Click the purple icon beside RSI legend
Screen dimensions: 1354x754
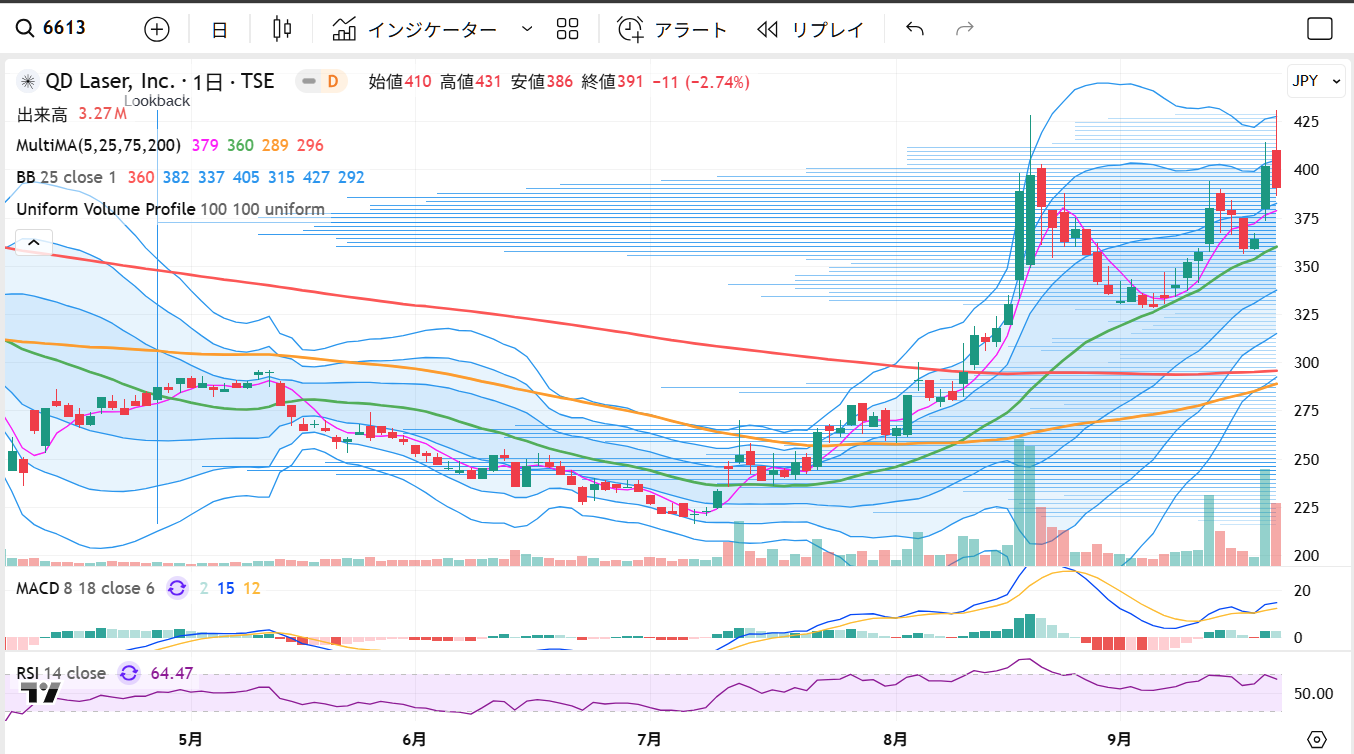coord(129,673)
